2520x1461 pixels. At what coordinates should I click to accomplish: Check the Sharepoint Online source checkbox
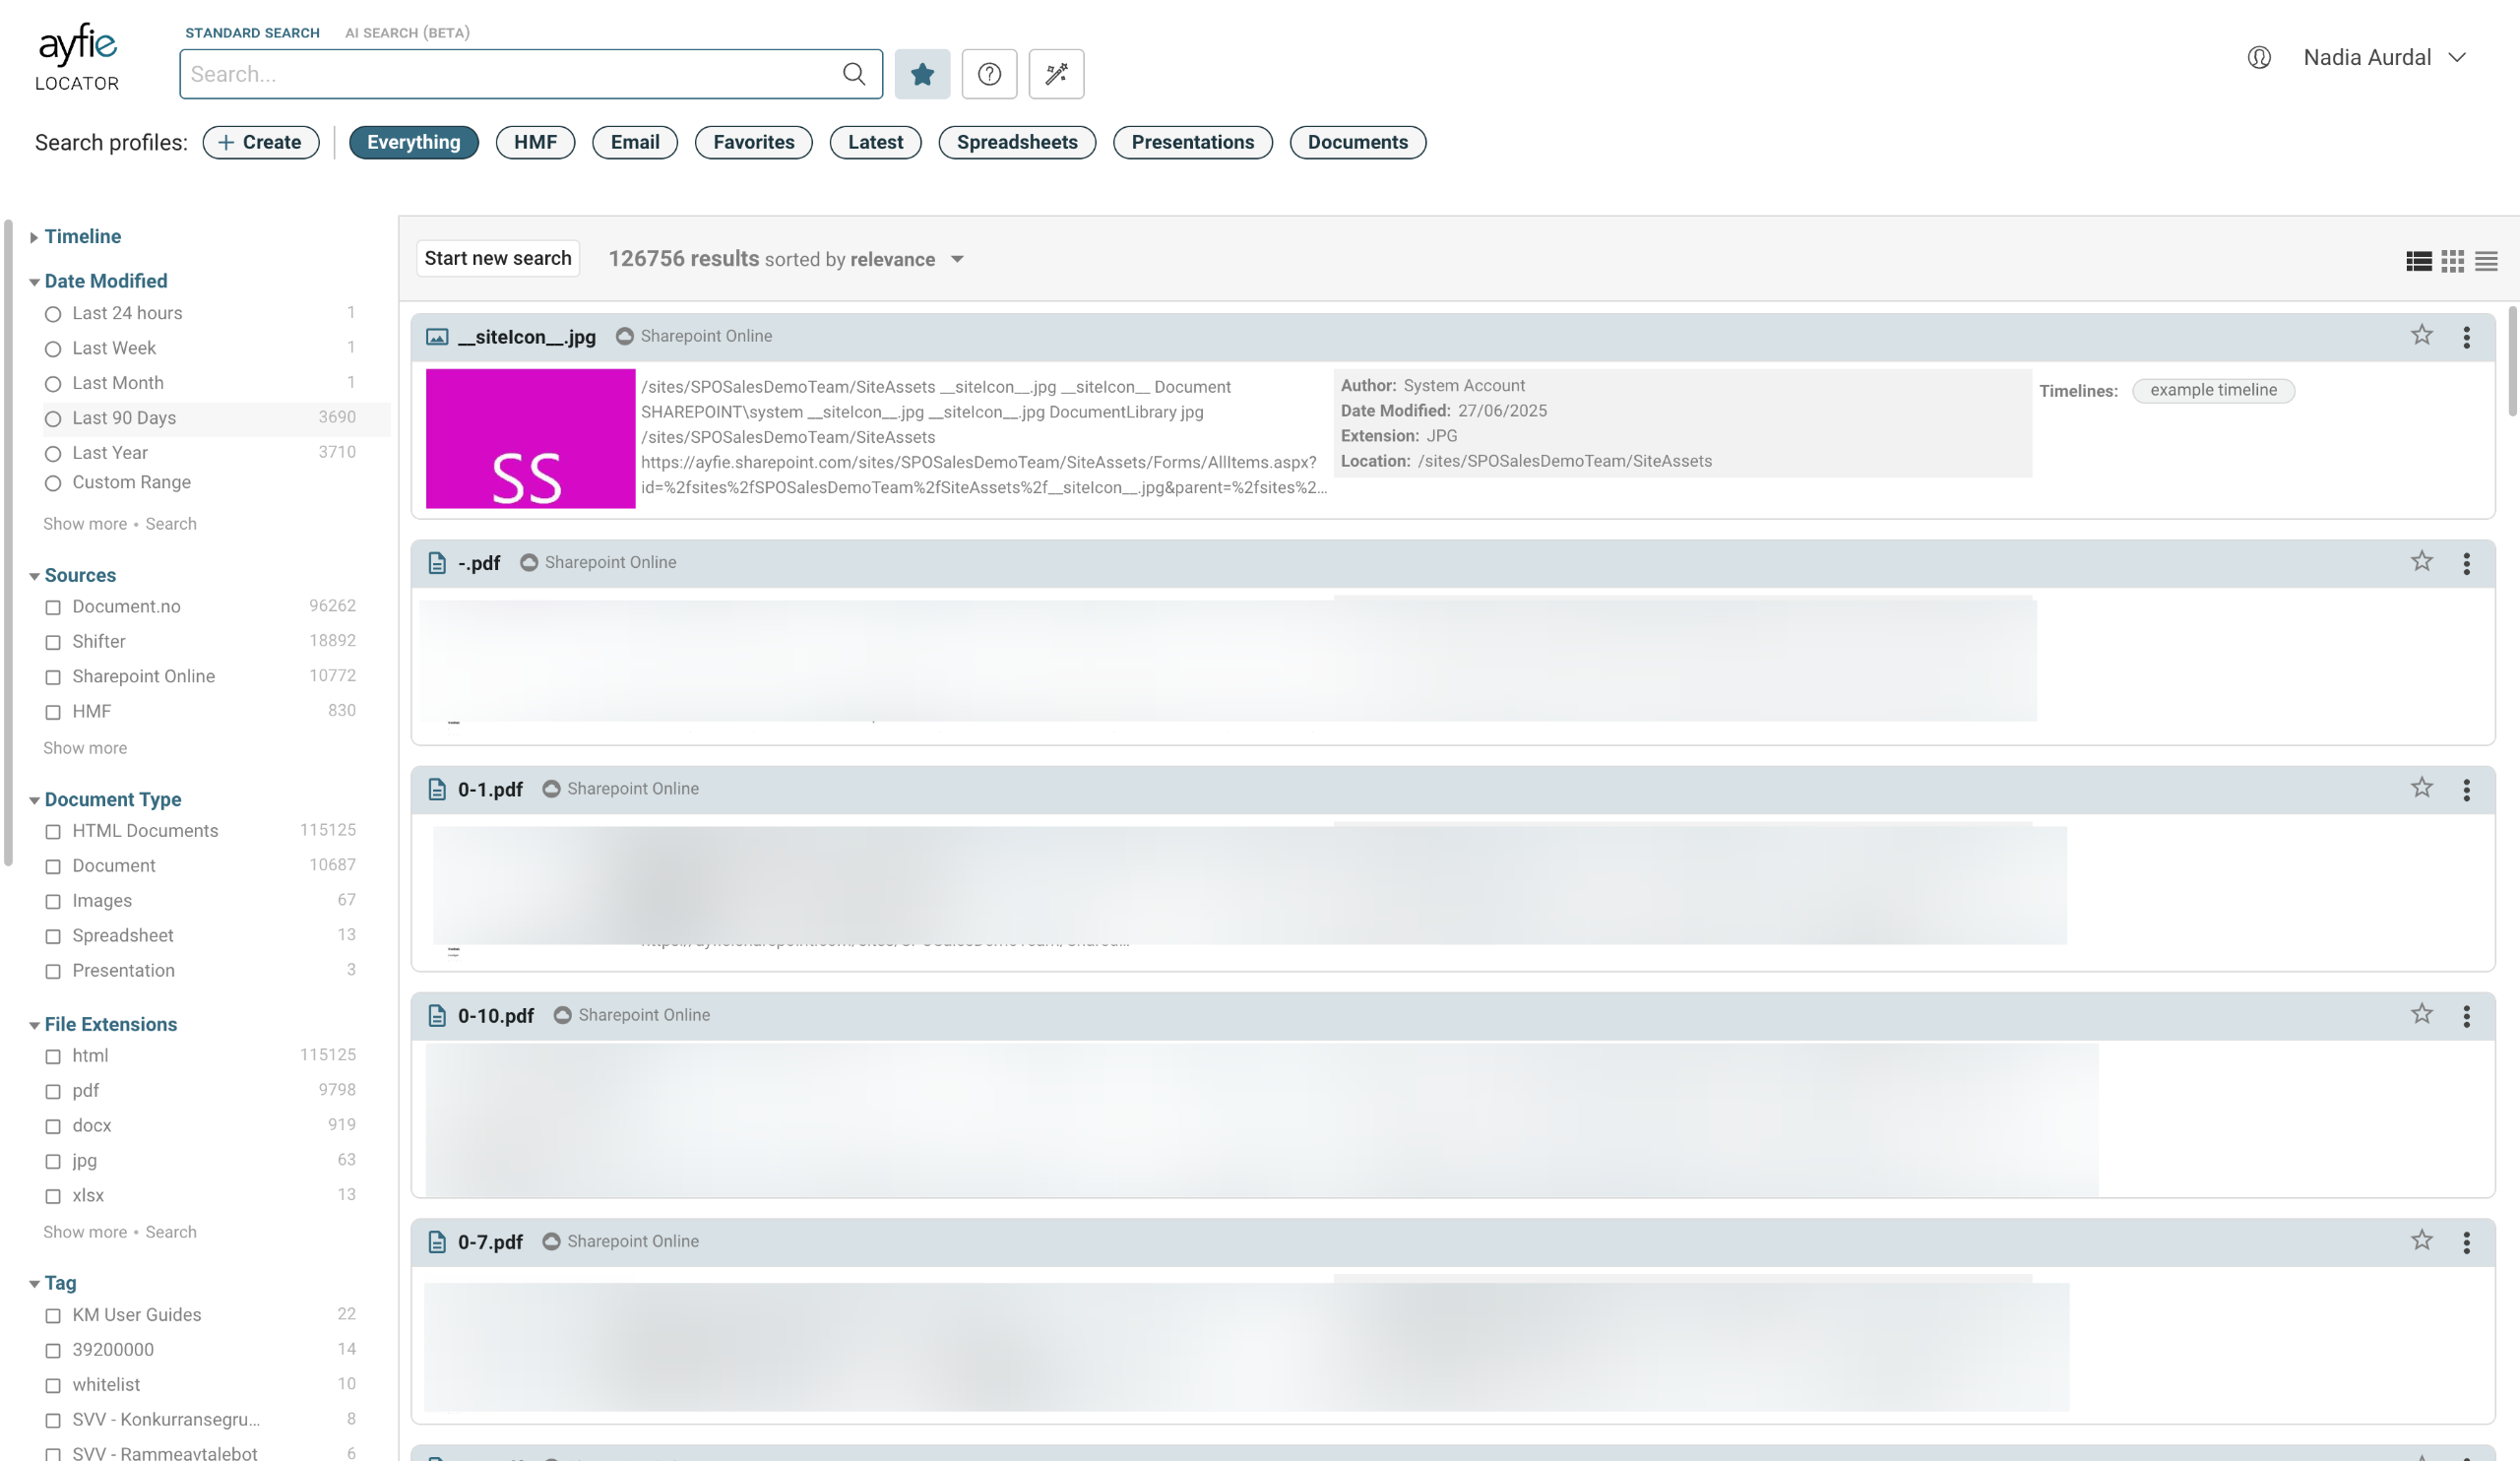tap(53, 677)
